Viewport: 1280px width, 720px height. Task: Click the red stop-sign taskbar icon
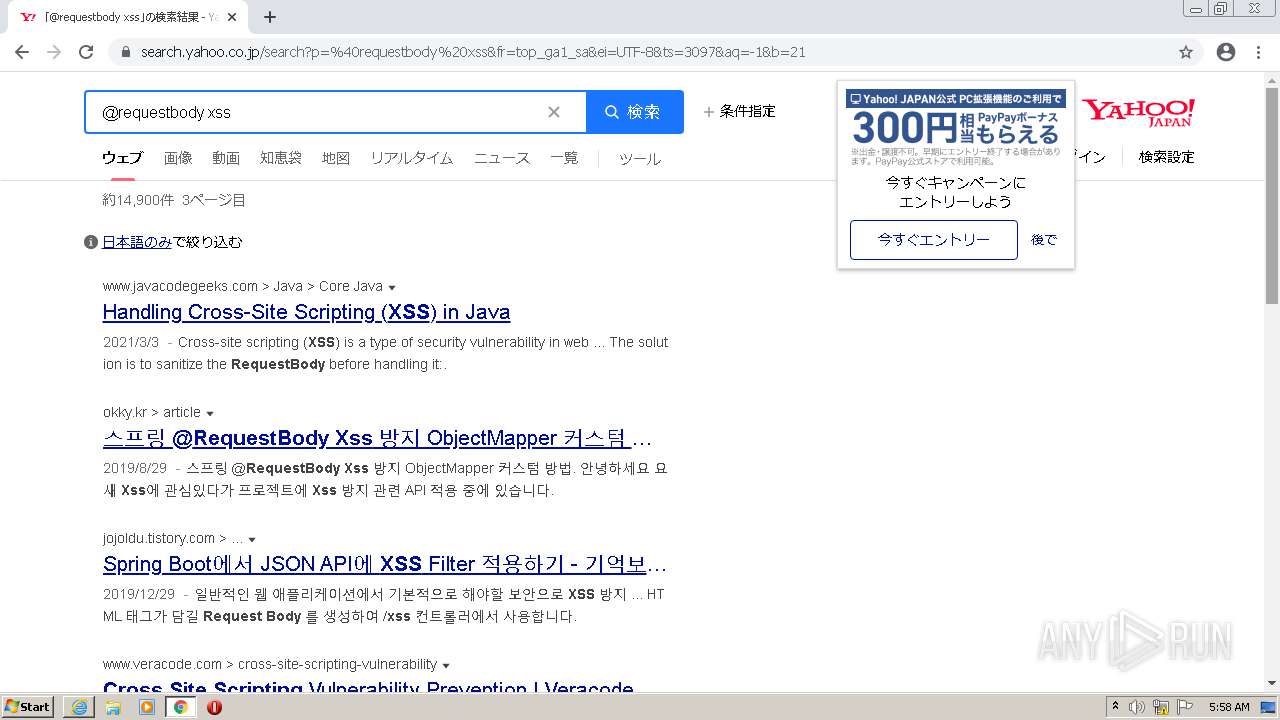click(x=214, y=707)
